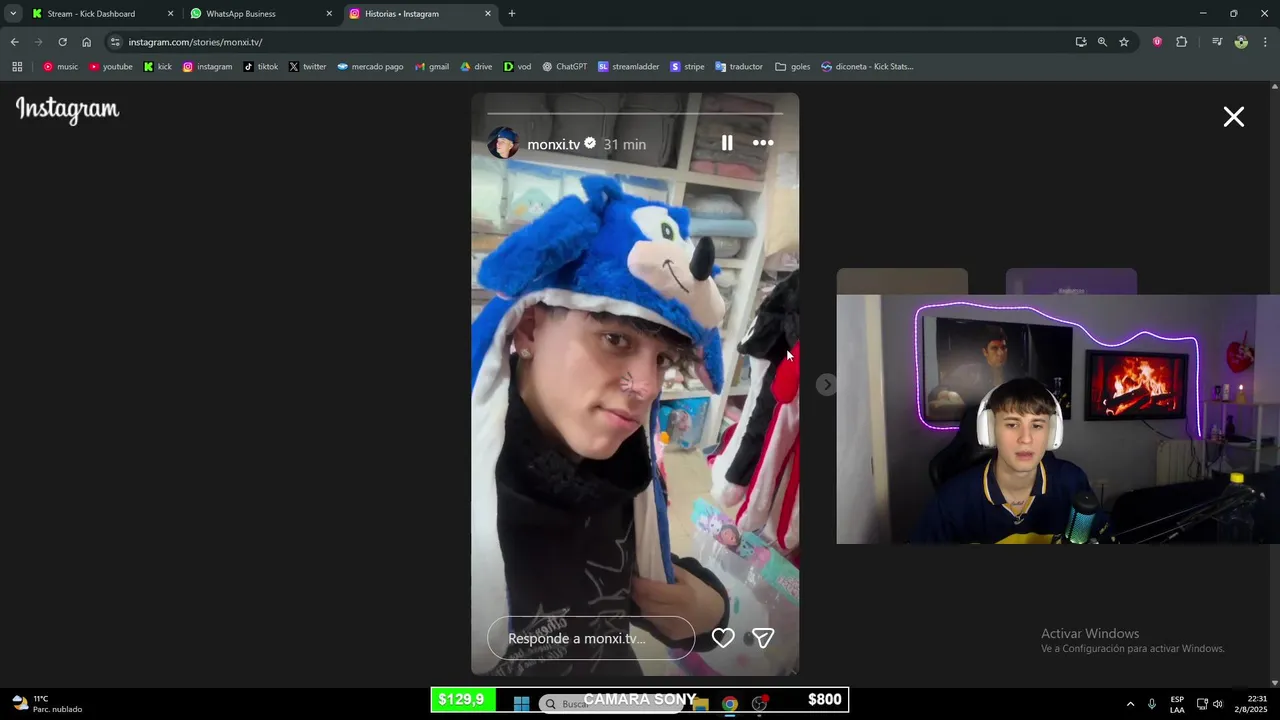
Task: Go back in browser history
Action: pos(14,42)
